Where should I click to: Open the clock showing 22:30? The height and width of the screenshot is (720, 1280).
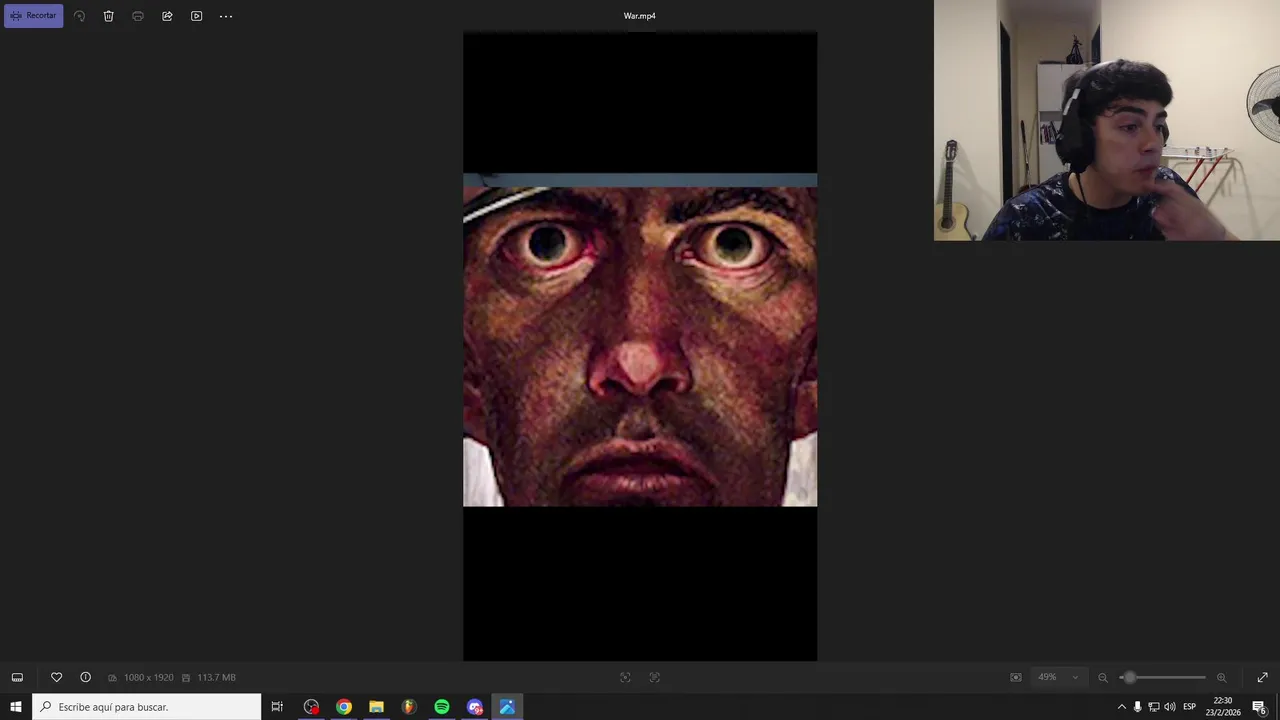click(1223, 707)
